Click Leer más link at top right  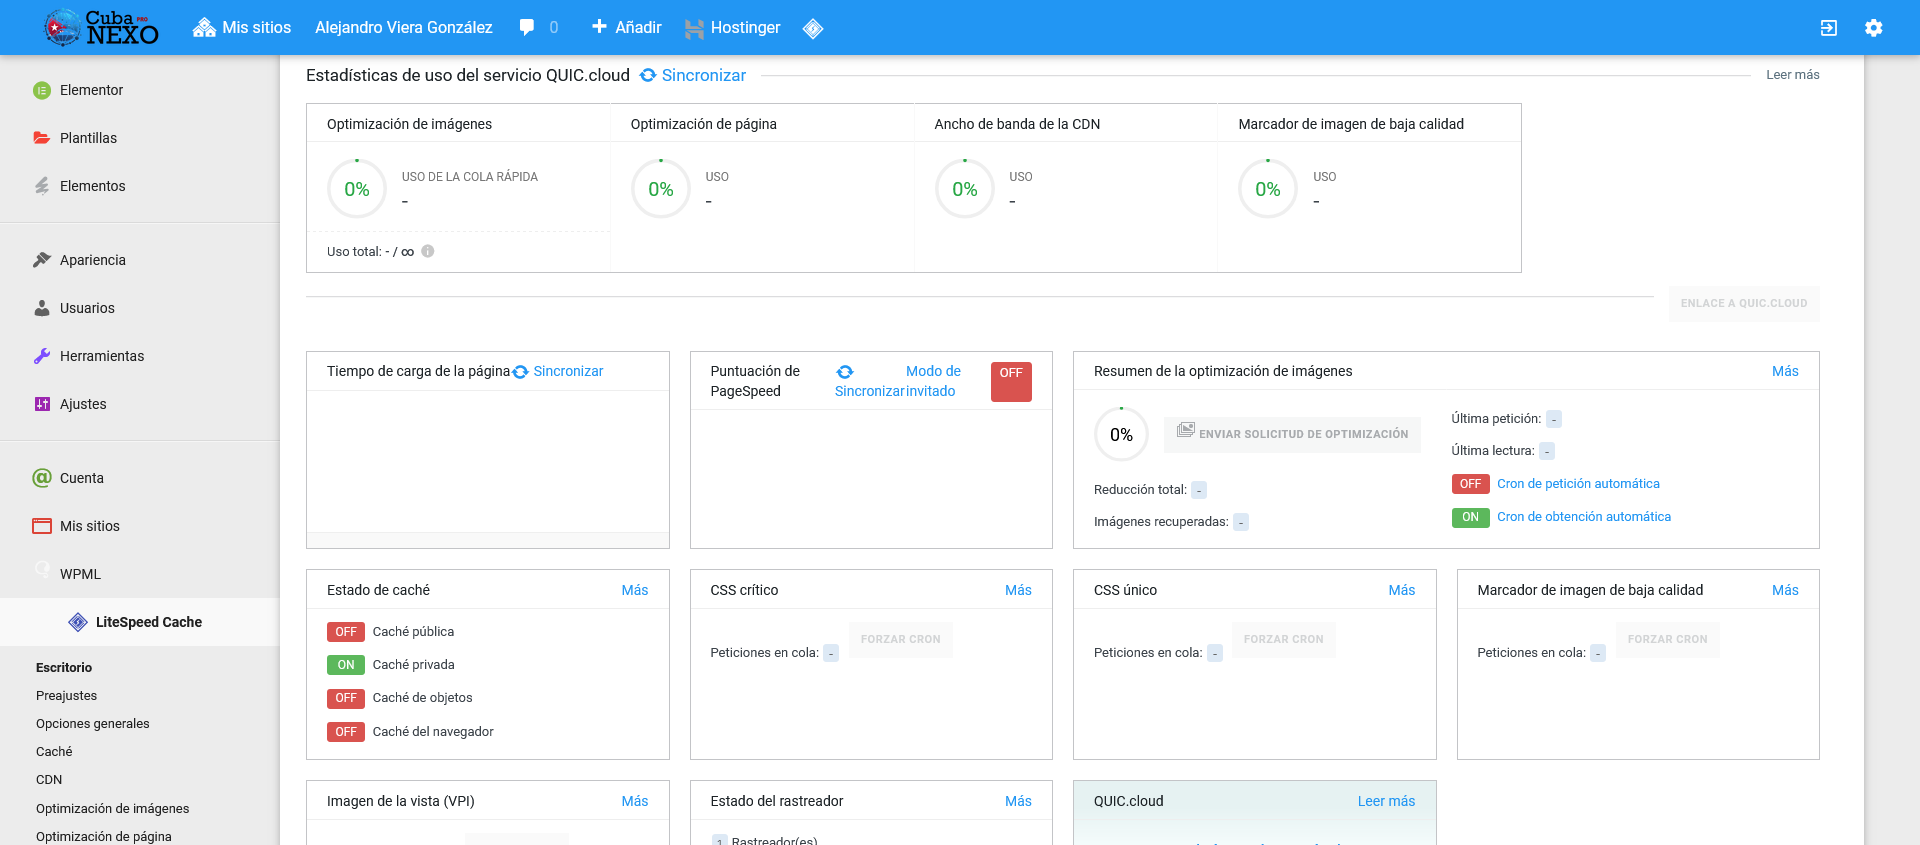(1792, 75)
